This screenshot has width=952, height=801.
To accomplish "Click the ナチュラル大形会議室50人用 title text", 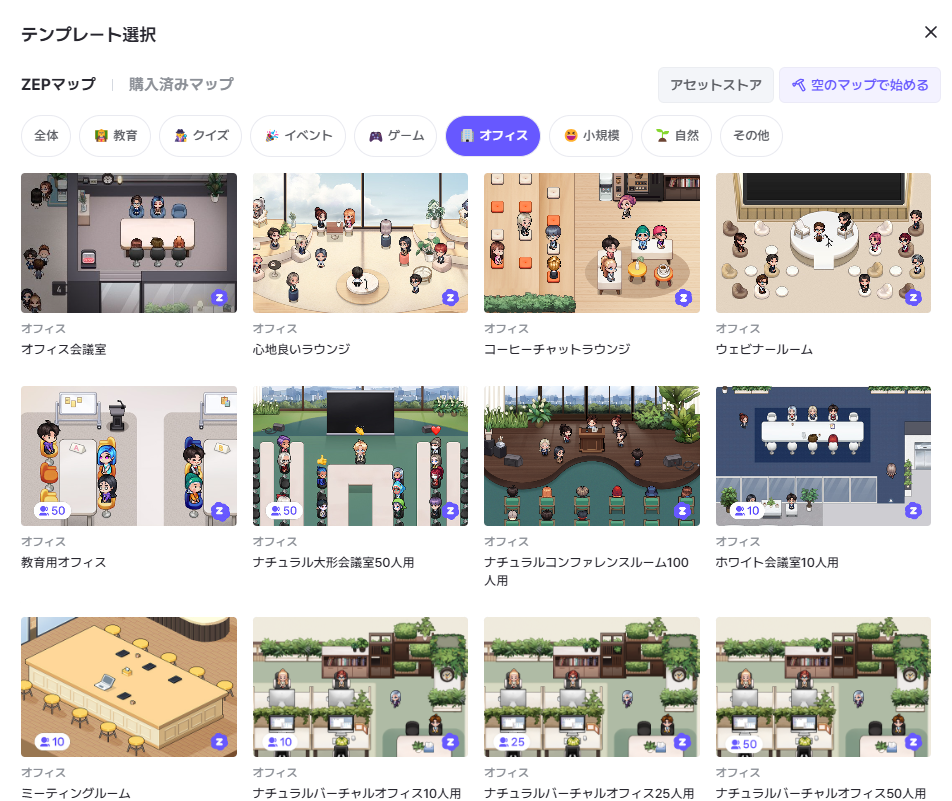I will [334, 562].
